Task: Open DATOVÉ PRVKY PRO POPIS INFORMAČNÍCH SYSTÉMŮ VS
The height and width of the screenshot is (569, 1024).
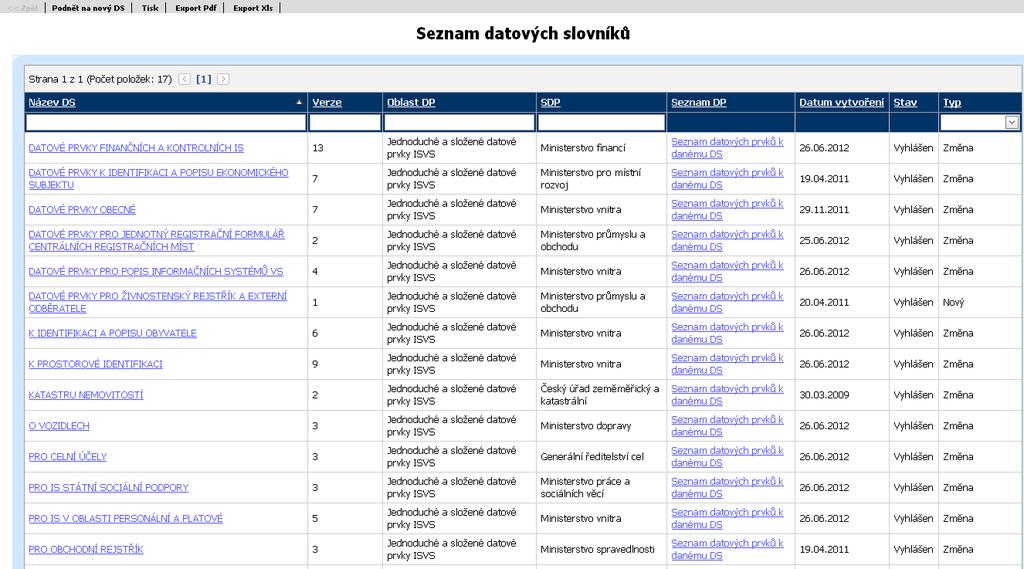Action: (155, 272)
